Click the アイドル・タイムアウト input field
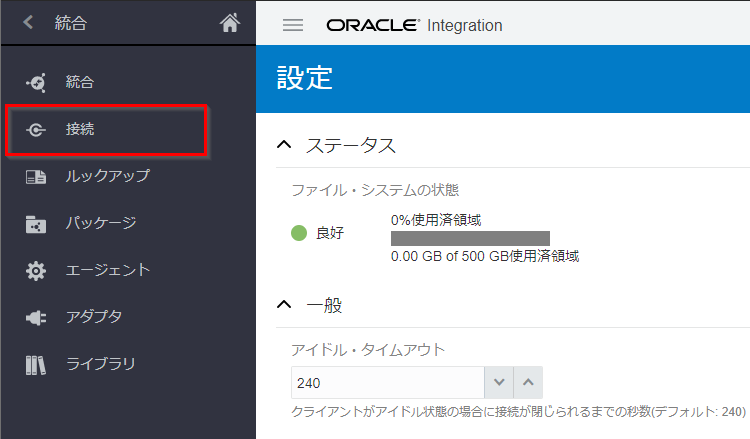Image resolution: width=750 pixels, height=439 pixels. (x=387, y=382)
